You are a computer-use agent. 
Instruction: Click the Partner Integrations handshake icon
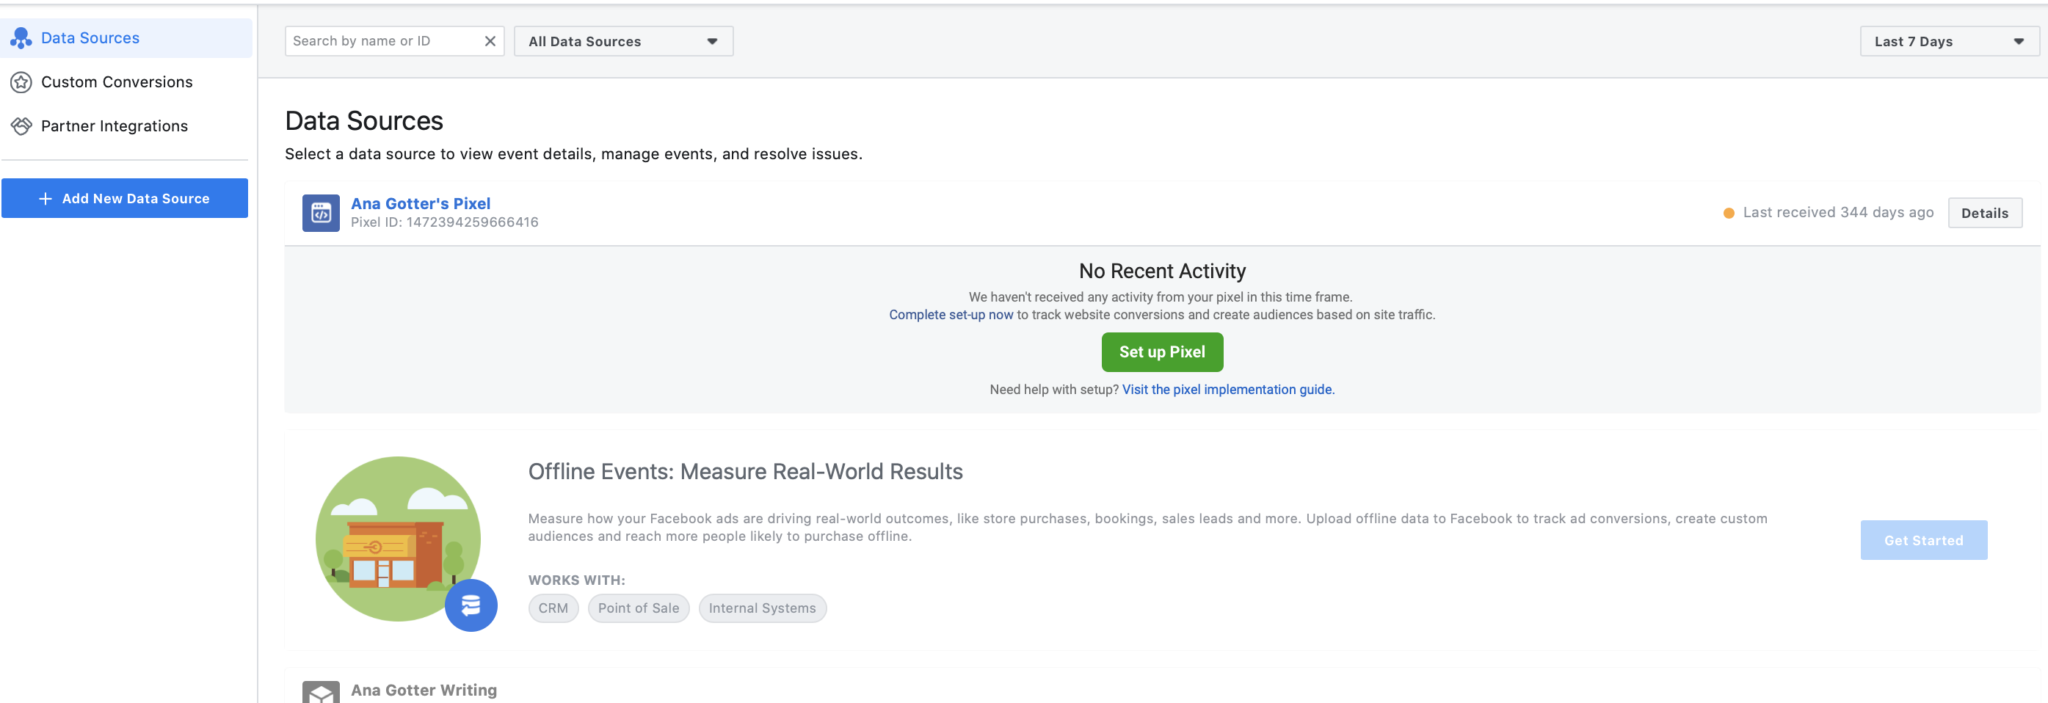(21, 126)
